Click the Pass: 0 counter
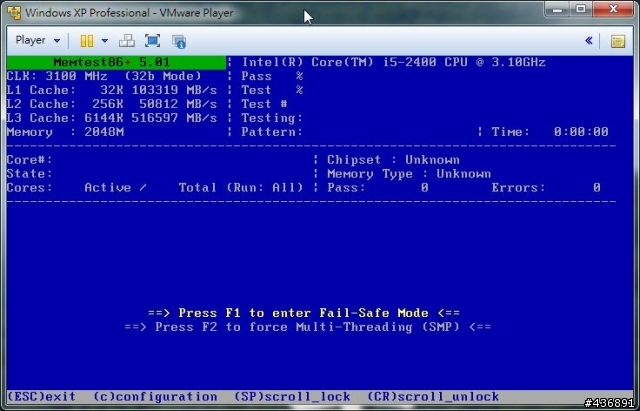The width and height of the screenshot is (640, 411). pos(378,188)
